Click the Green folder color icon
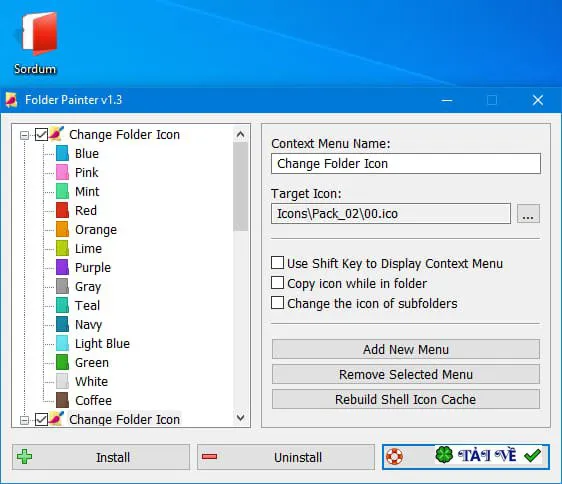This screenshot has height=484, width=562. click(x=62, y=362)
